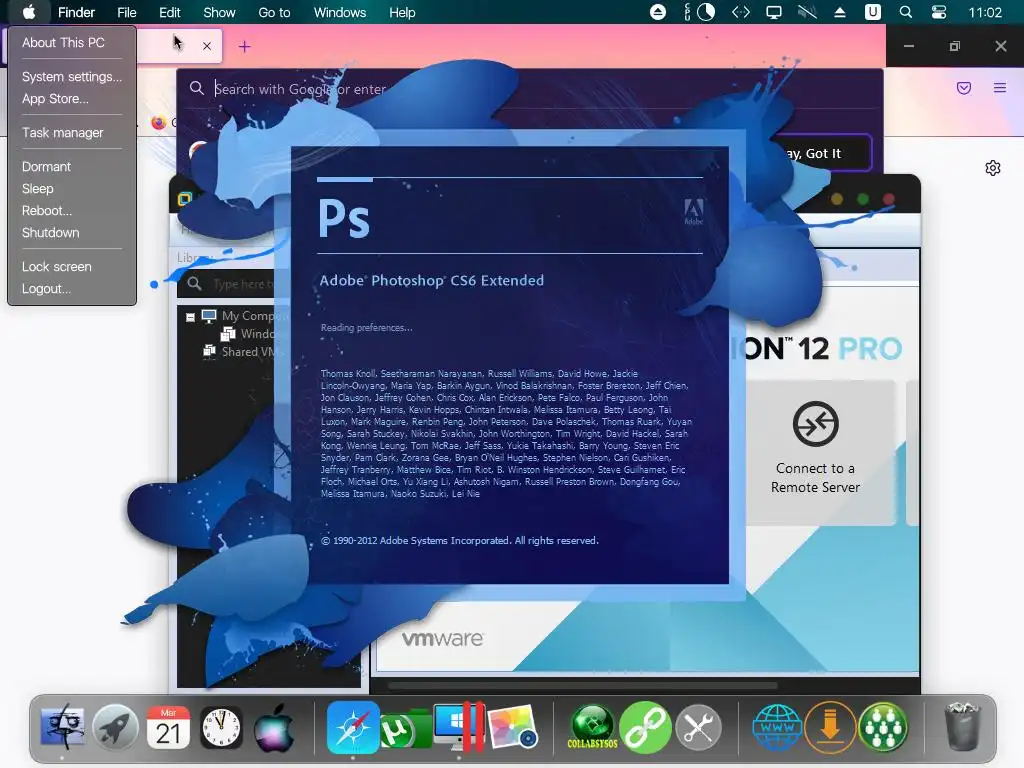Open the Finder icon in the dock
Image resolution: width=1024 pixels, height=768 pixels.
62,727
